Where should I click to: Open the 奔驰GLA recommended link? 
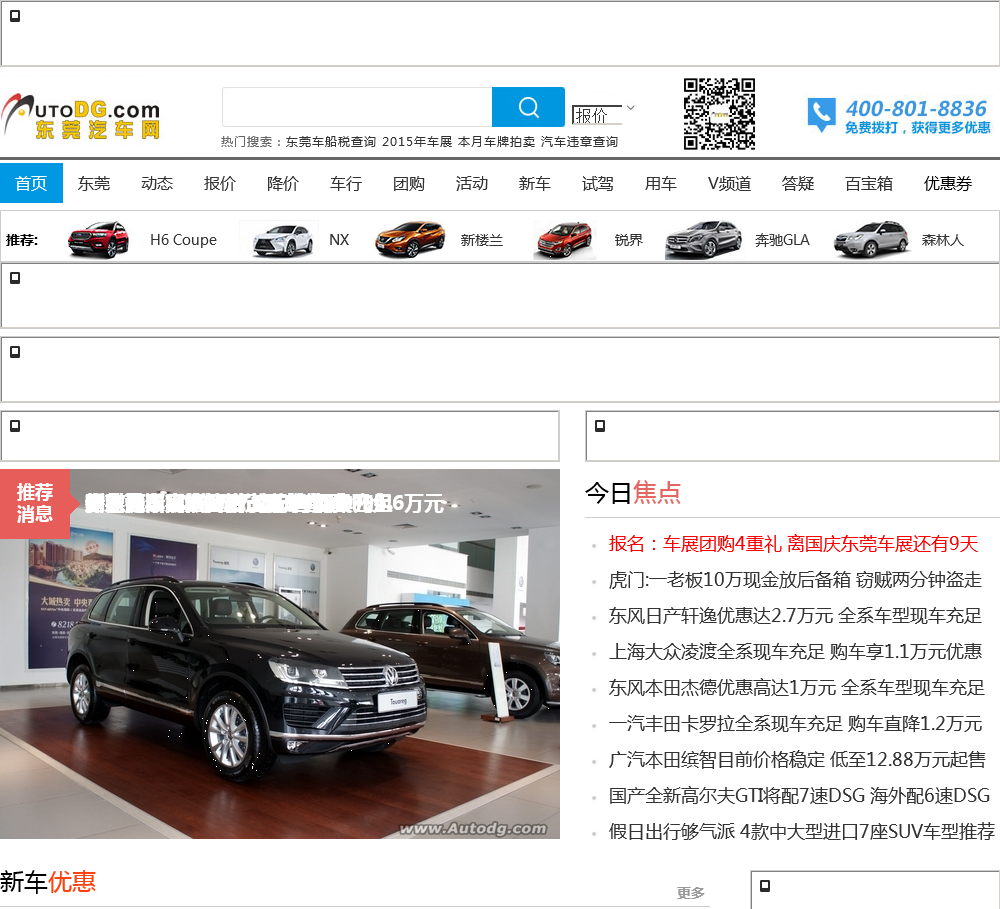tap(783, 240)
